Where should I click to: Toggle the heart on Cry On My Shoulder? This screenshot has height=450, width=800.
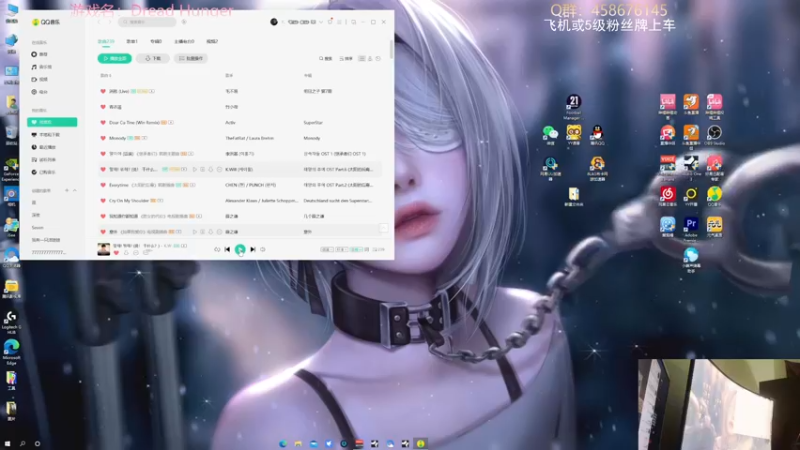point(103,201)
